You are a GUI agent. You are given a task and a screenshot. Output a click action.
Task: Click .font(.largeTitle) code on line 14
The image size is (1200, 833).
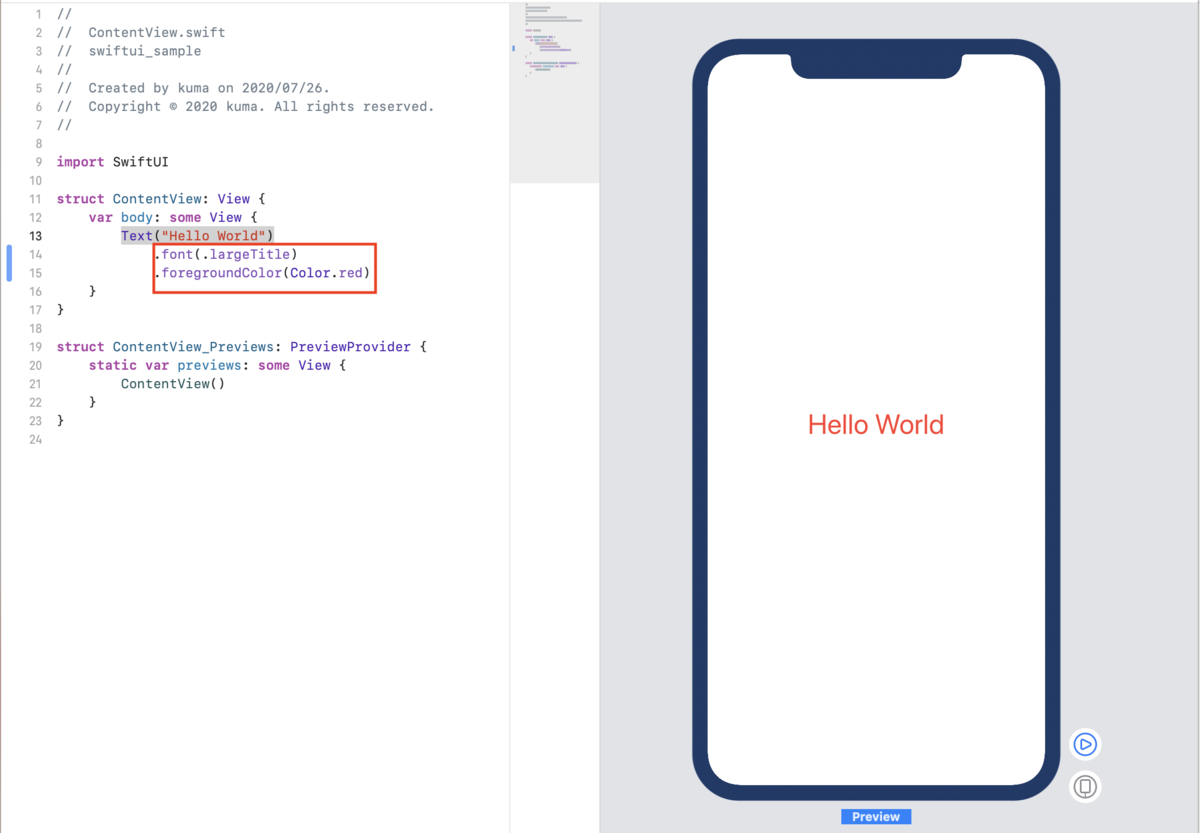point(226,254)
